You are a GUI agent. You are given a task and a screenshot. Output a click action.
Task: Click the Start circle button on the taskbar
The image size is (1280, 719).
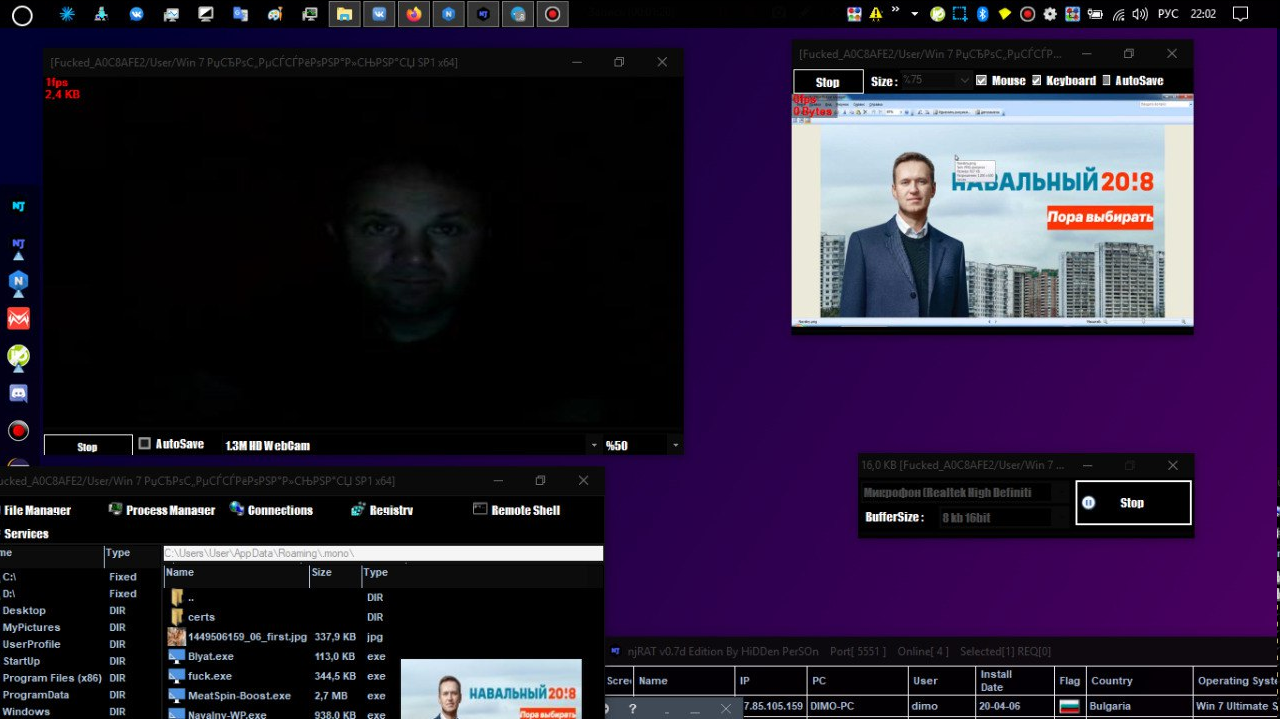[22, 14]
